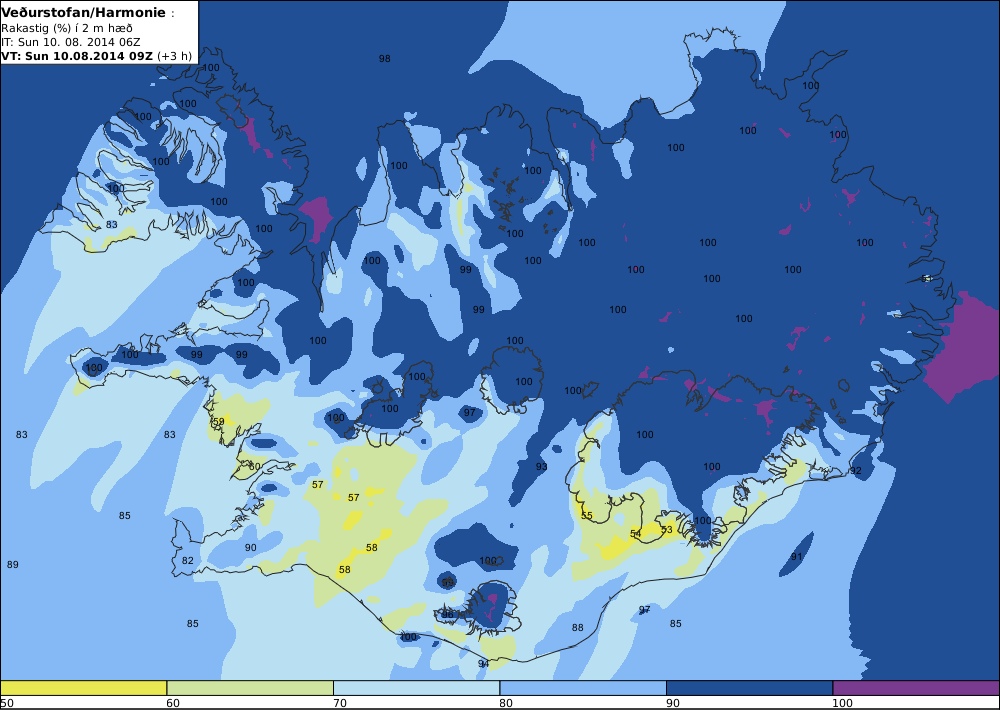Click the 98 value over the northern sea
The width and height of the screenshot is (1000, 710).
pos(385,59)
